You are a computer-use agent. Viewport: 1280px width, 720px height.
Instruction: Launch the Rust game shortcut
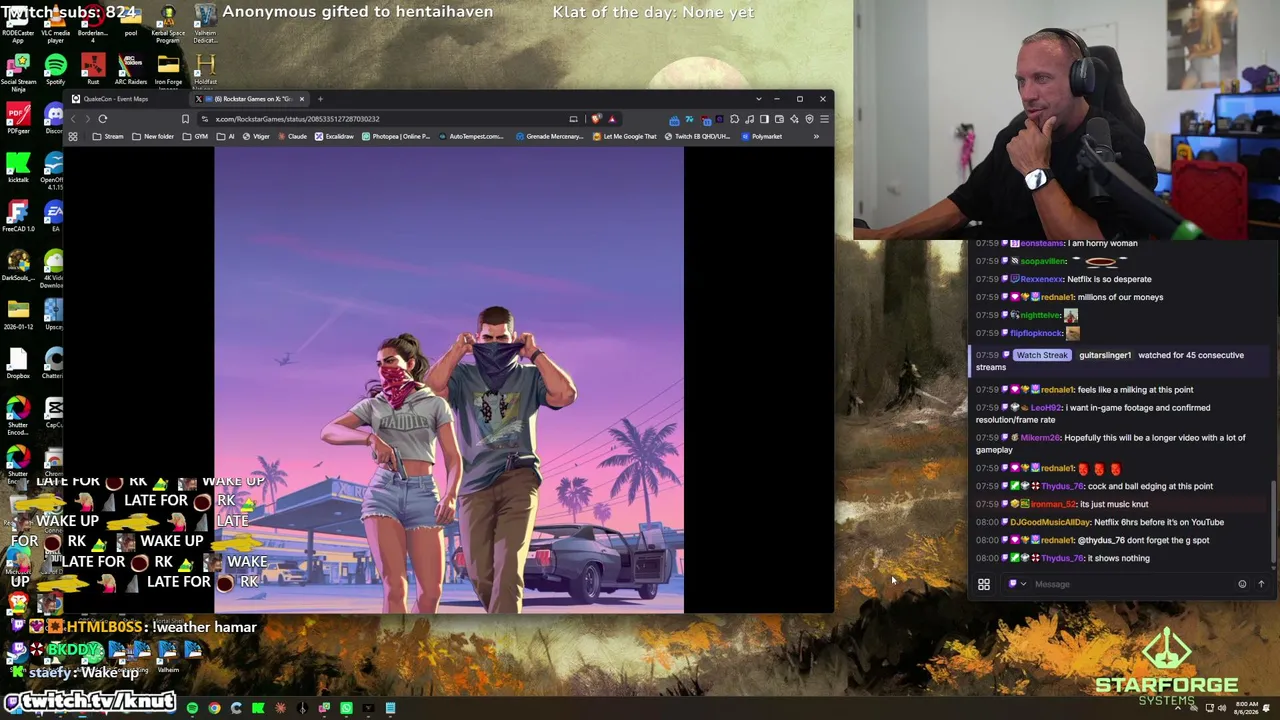[92, 68]
